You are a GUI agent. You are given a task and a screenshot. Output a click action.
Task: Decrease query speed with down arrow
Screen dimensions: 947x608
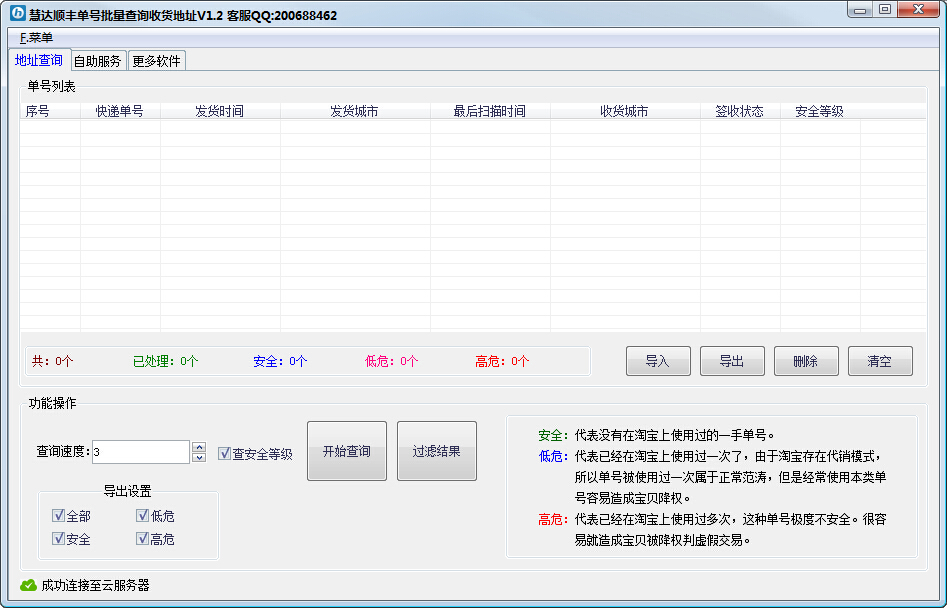pyautogui.click(x=199, y=458)
